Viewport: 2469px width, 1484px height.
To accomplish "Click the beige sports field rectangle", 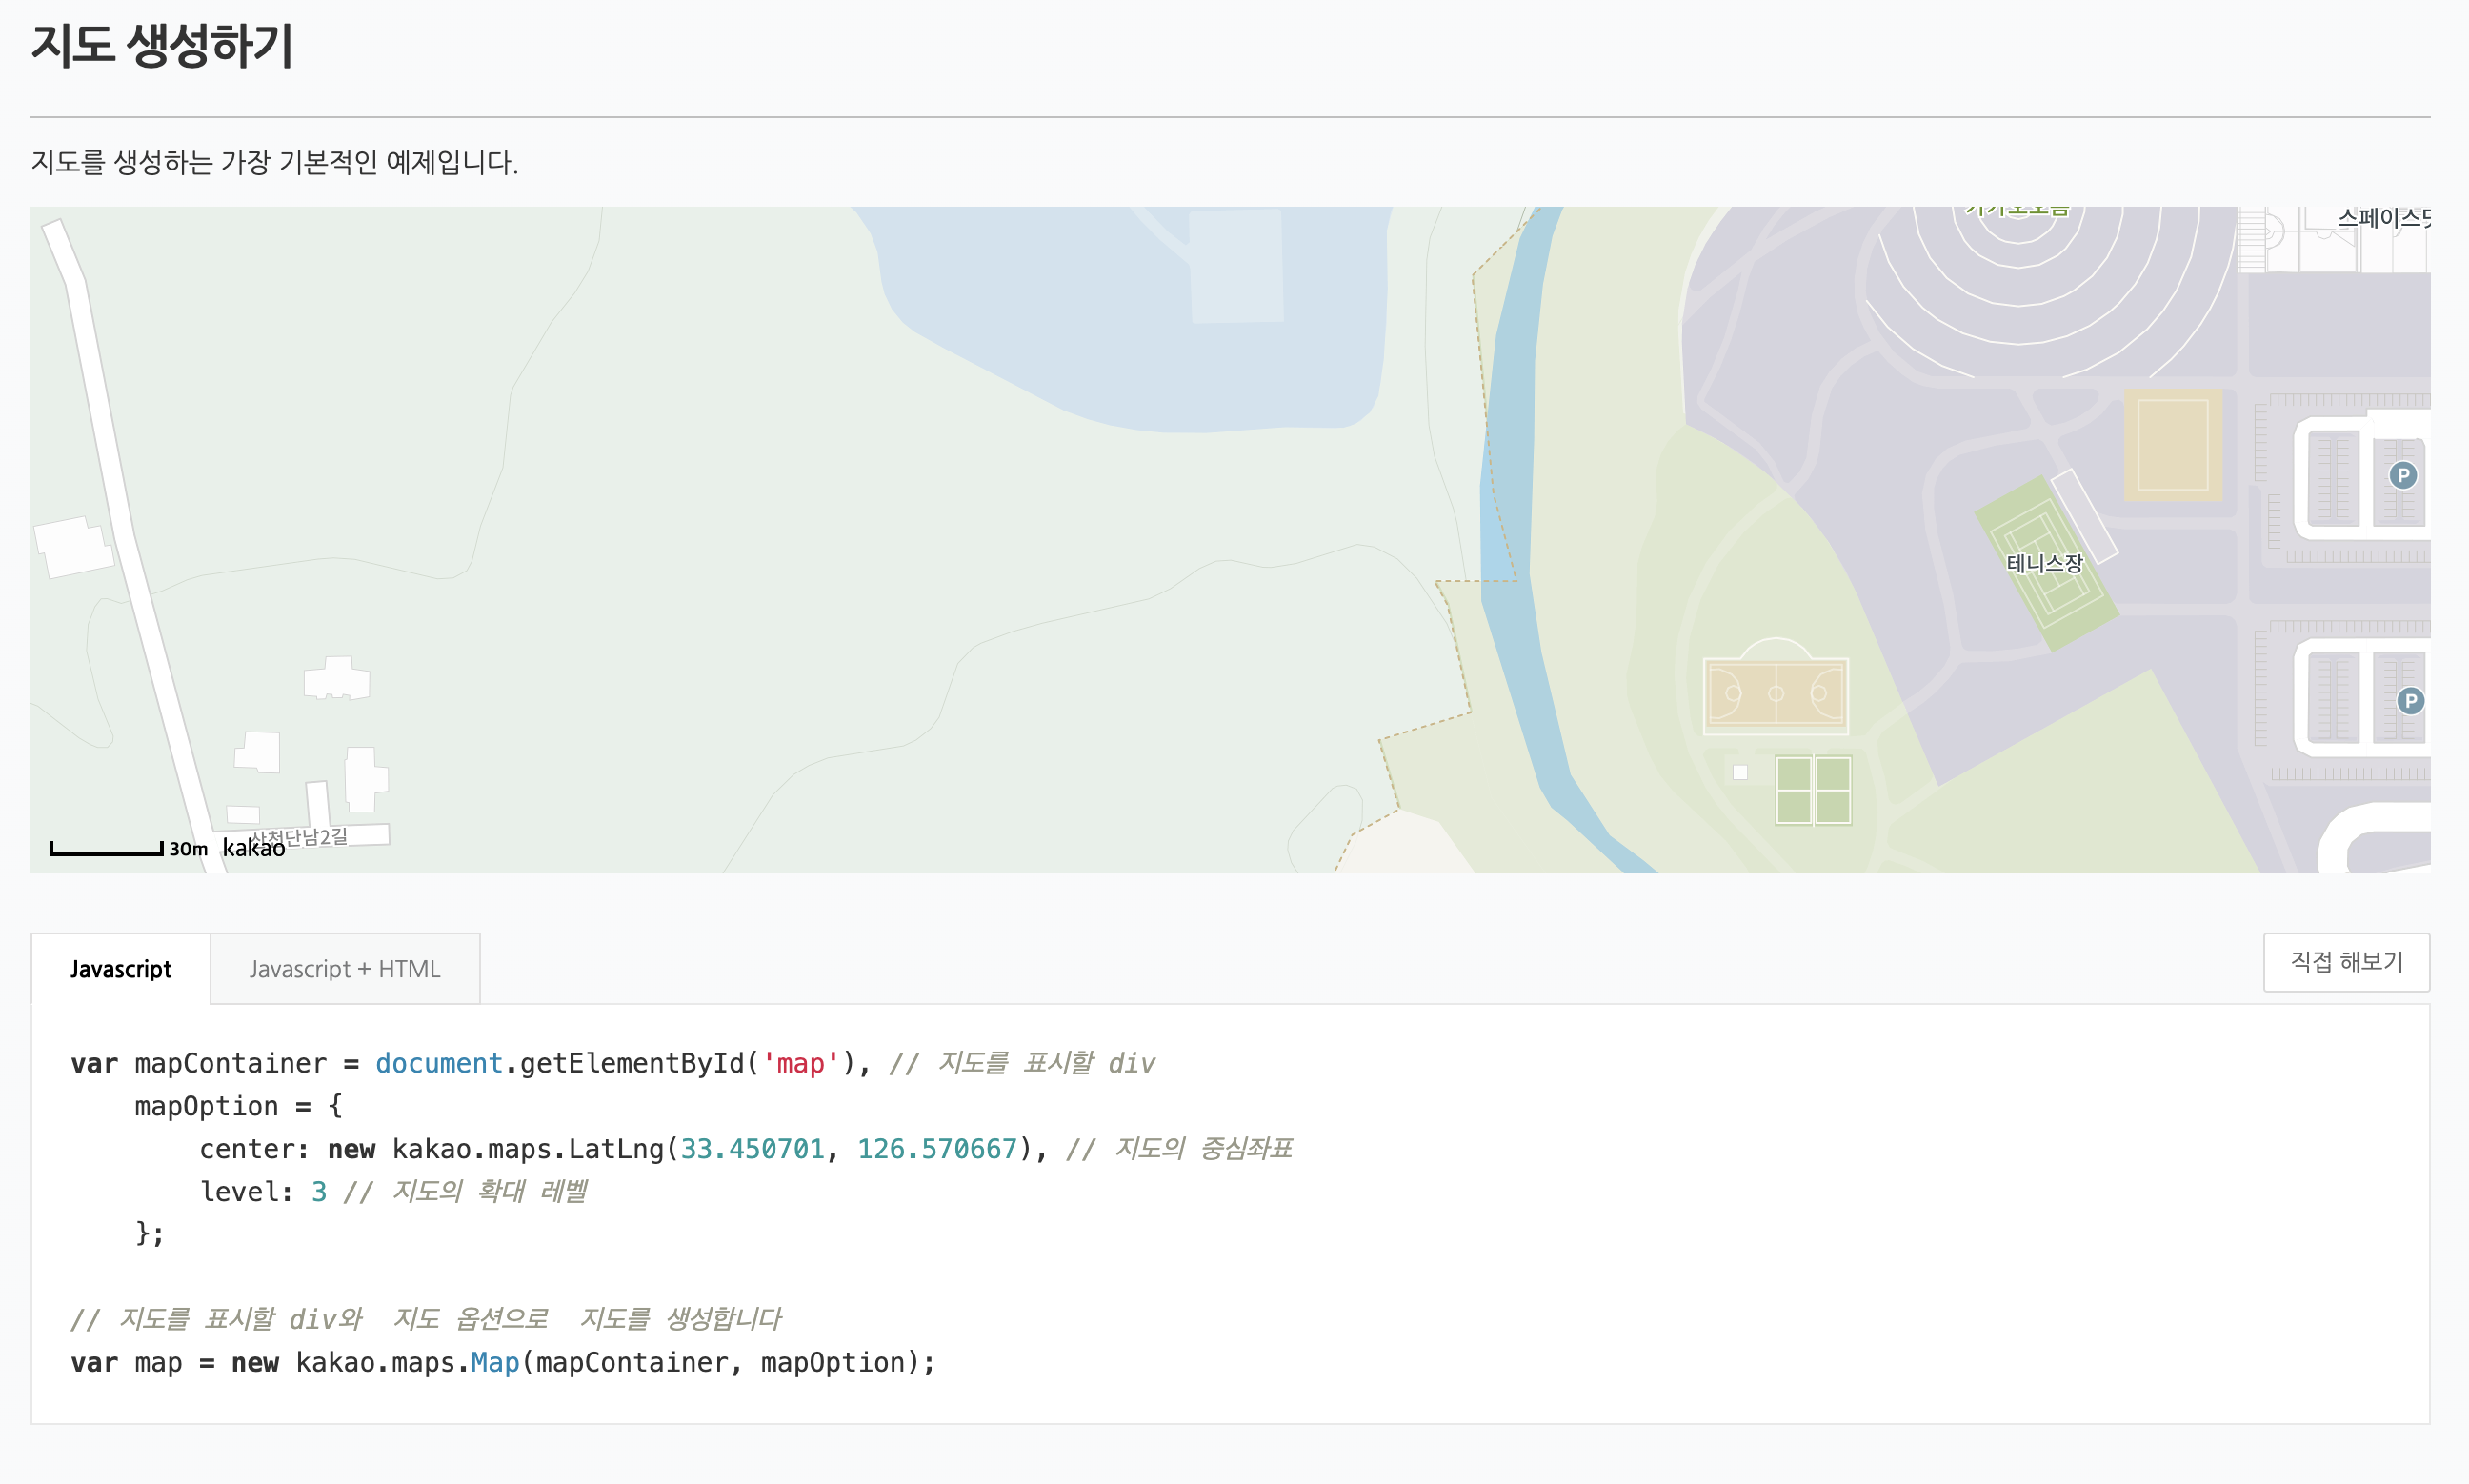I will click(2172, 445).
